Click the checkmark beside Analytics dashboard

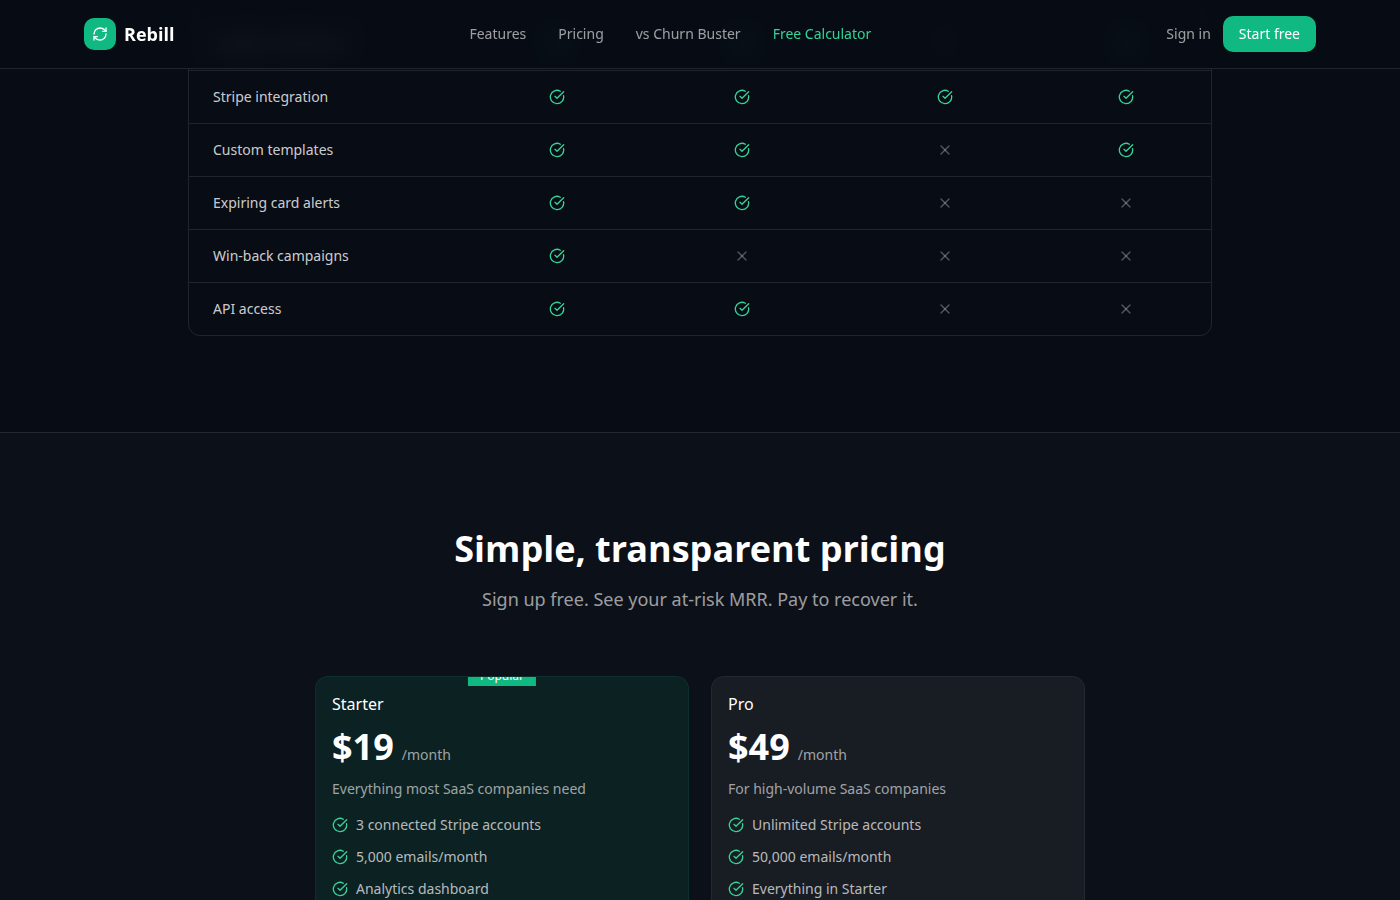(x=339, y=888)
